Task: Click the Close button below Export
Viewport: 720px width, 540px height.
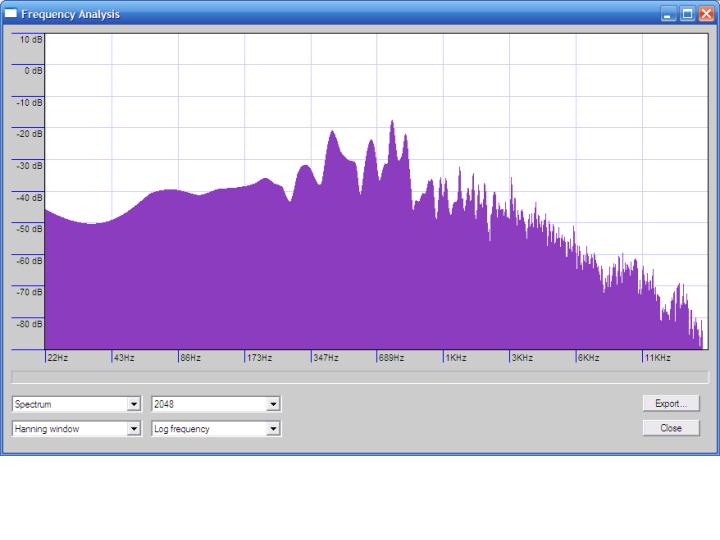Action: point(671,428)
